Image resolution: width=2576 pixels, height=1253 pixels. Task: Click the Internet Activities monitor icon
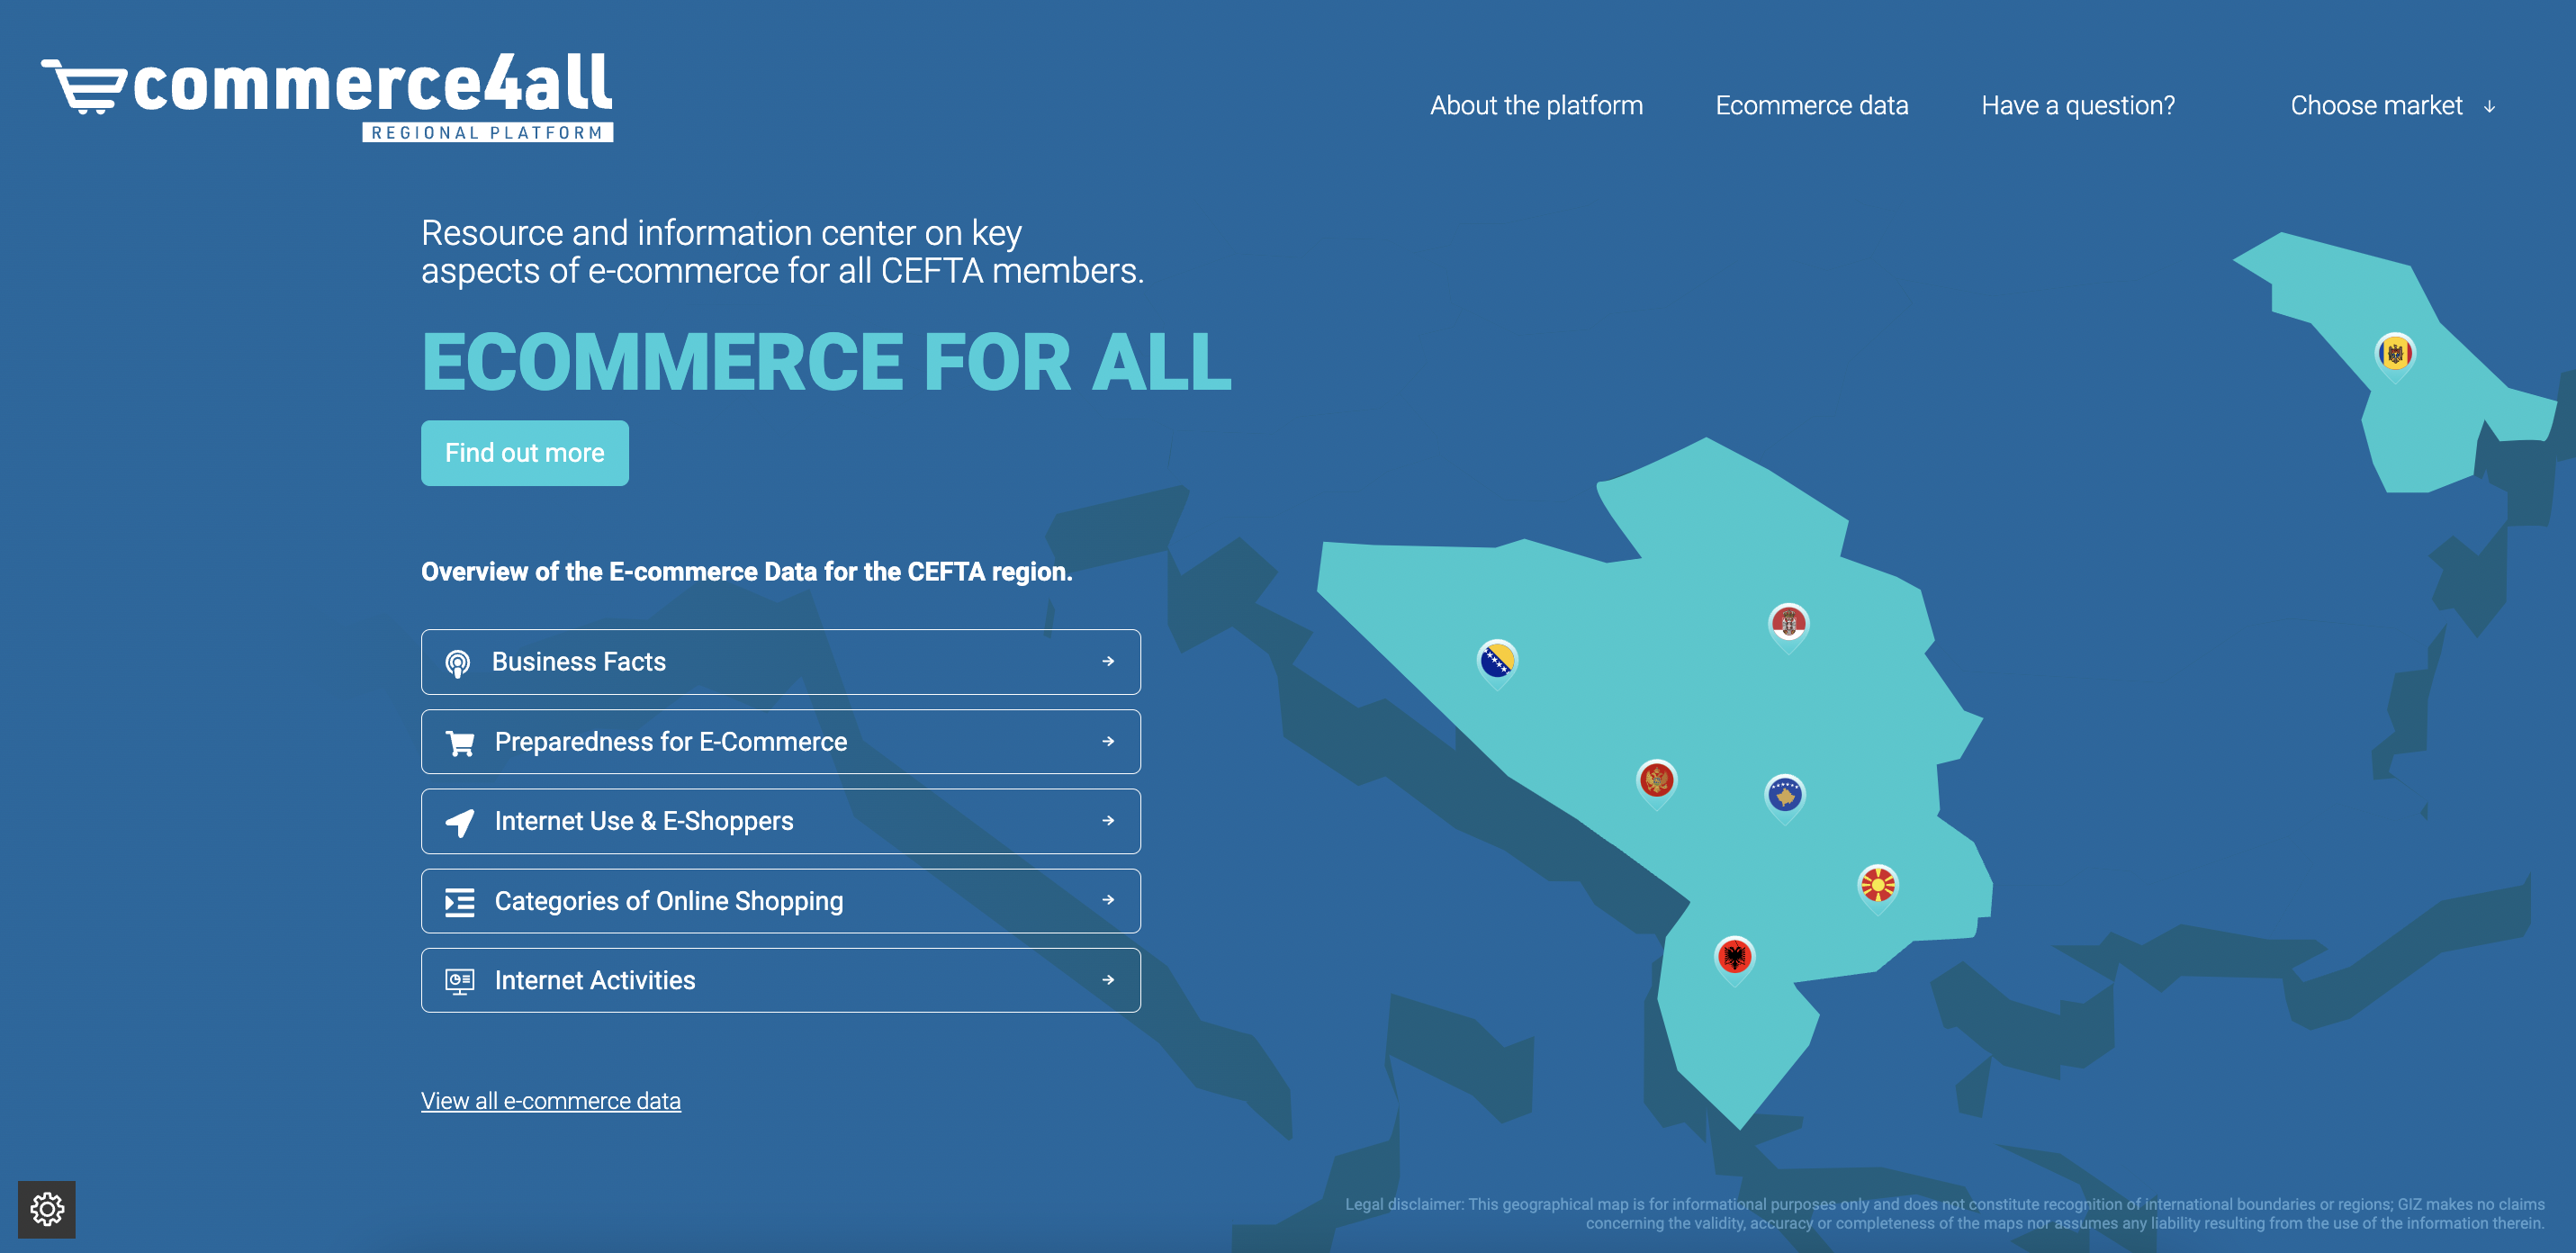pos(460,981)
